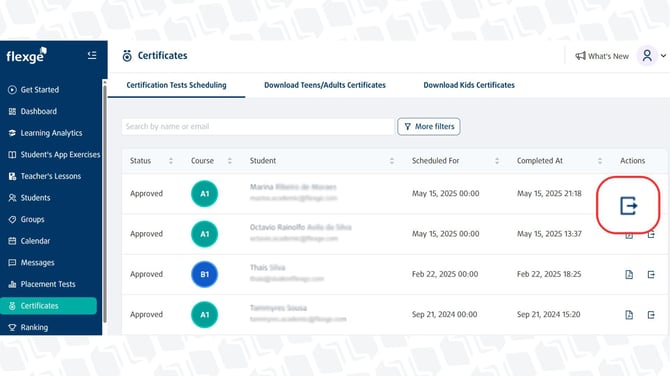Viewport: 670px width, 376px height.
Task: Collapse the sidebar with the menu toggle icon
Action: [92, 55]
